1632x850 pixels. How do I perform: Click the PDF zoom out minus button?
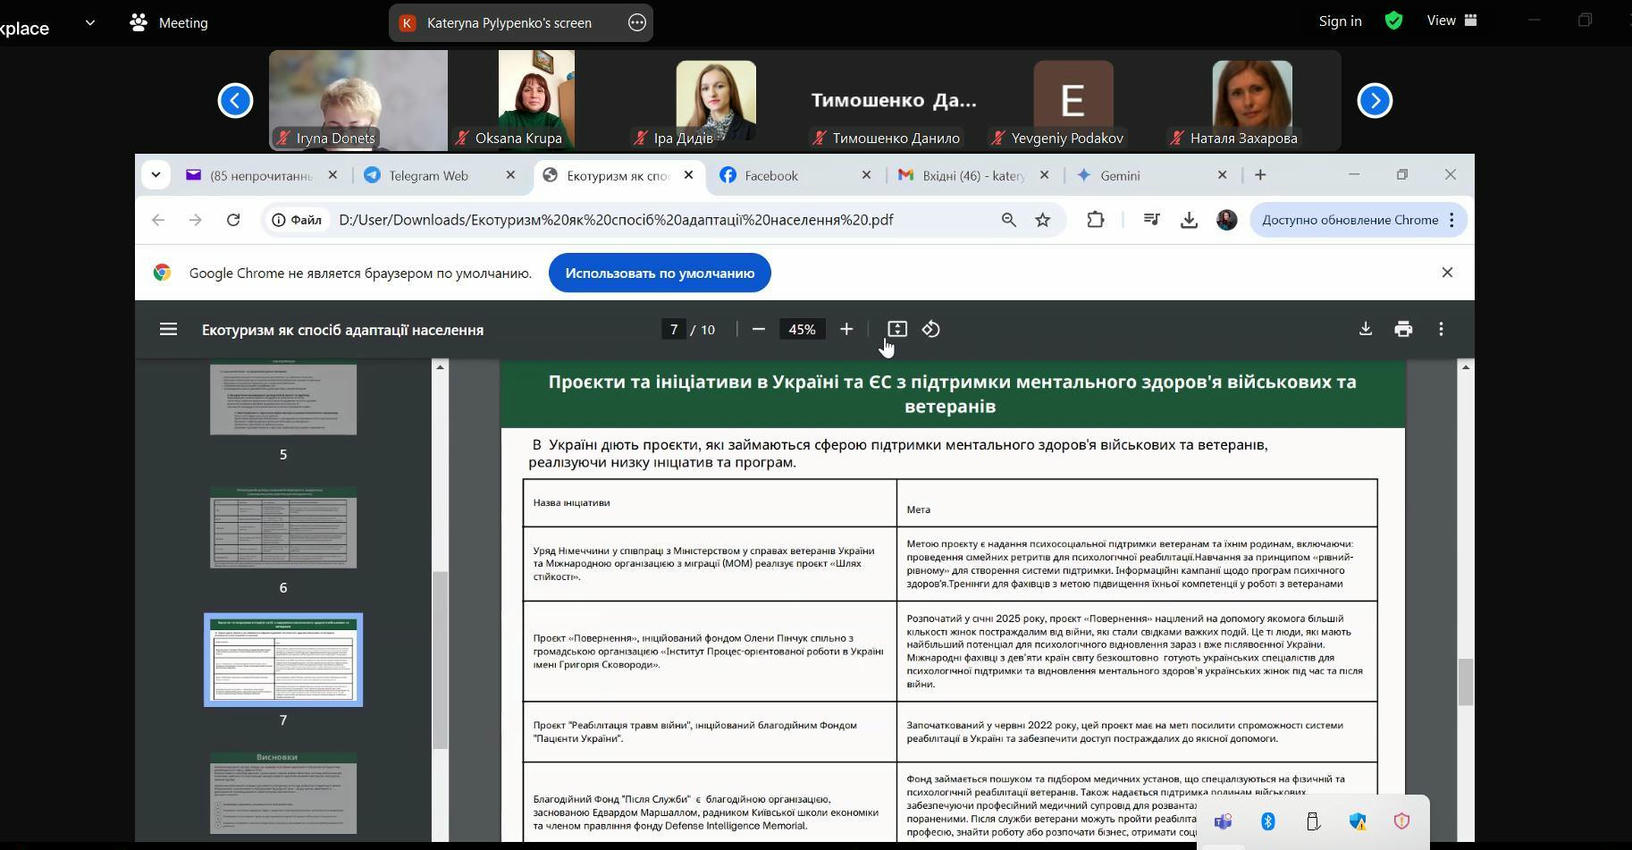tap(758, 329)
